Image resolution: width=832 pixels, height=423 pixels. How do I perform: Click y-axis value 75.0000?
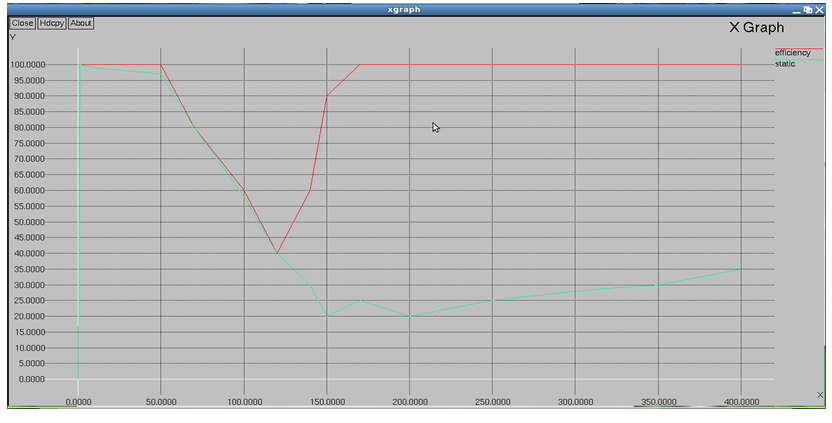click(x=28, y=143)
